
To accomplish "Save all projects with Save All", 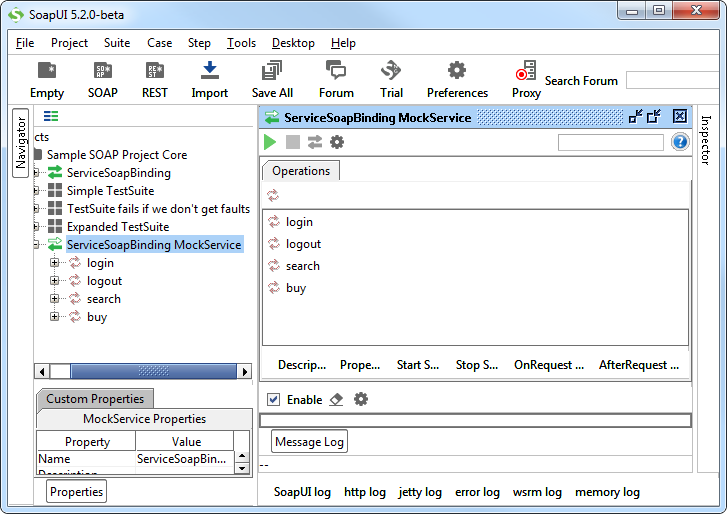I will [272, 80].
